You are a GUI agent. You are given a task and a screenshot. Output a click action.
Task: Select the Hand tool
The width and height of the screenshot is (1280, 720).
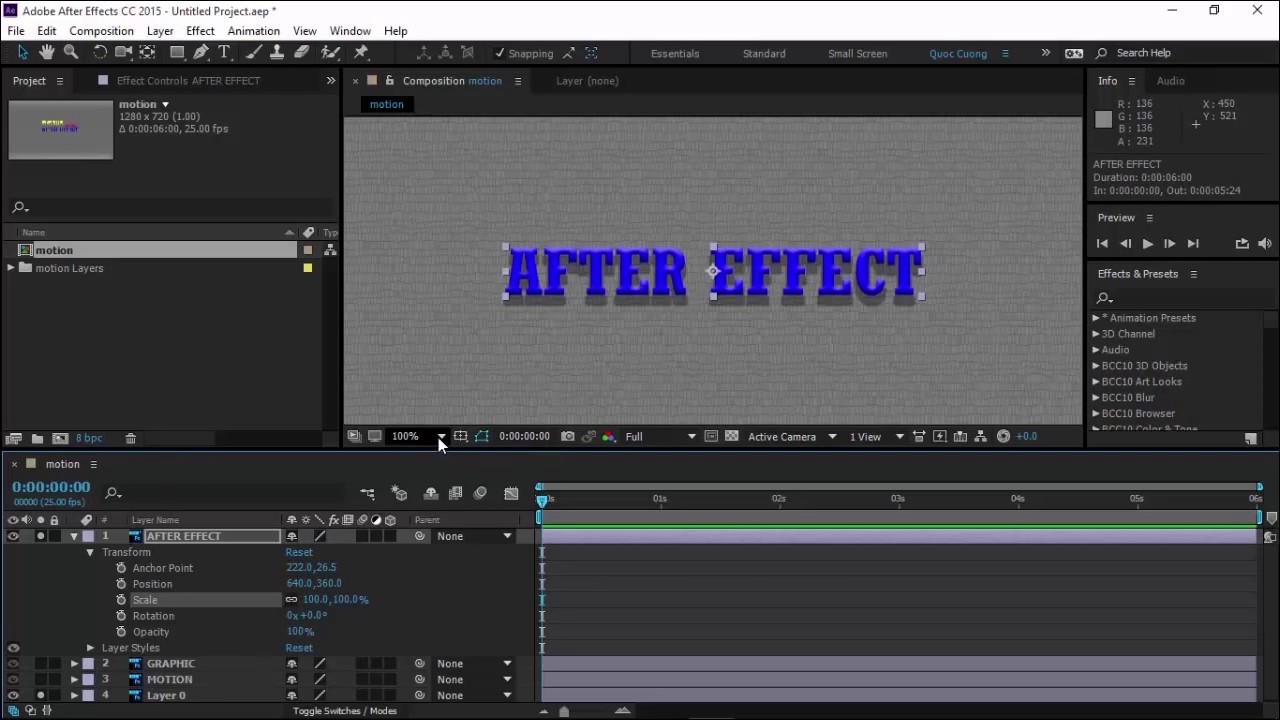(46, 53)
